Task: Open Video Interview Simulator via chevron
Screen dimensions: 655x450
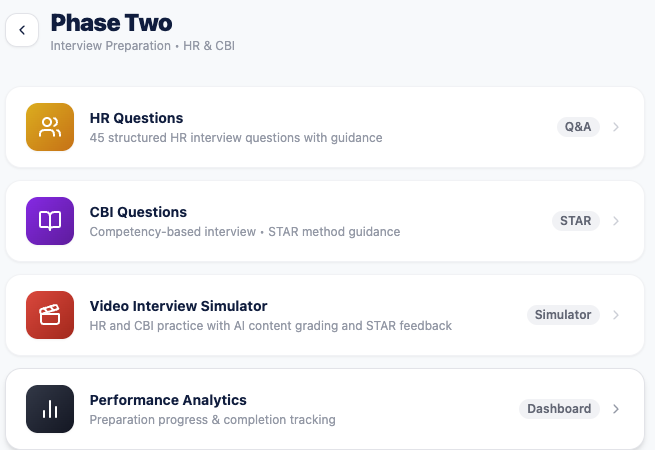Action: pos(616,315)
